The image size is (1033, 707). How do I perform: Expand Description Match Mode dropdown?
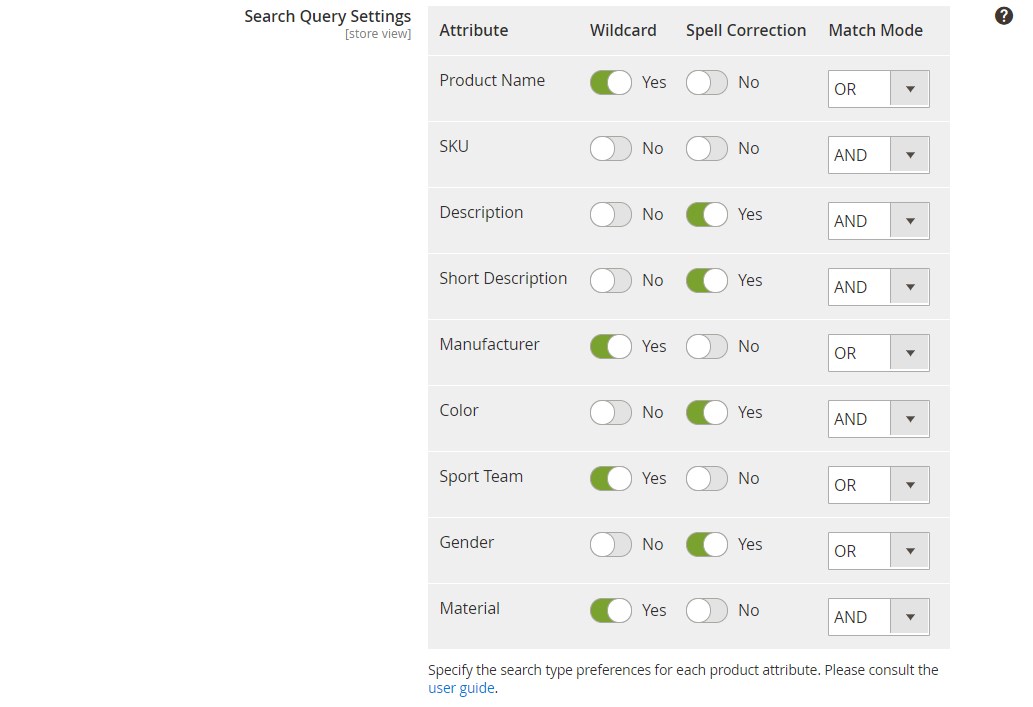point(878,221)
